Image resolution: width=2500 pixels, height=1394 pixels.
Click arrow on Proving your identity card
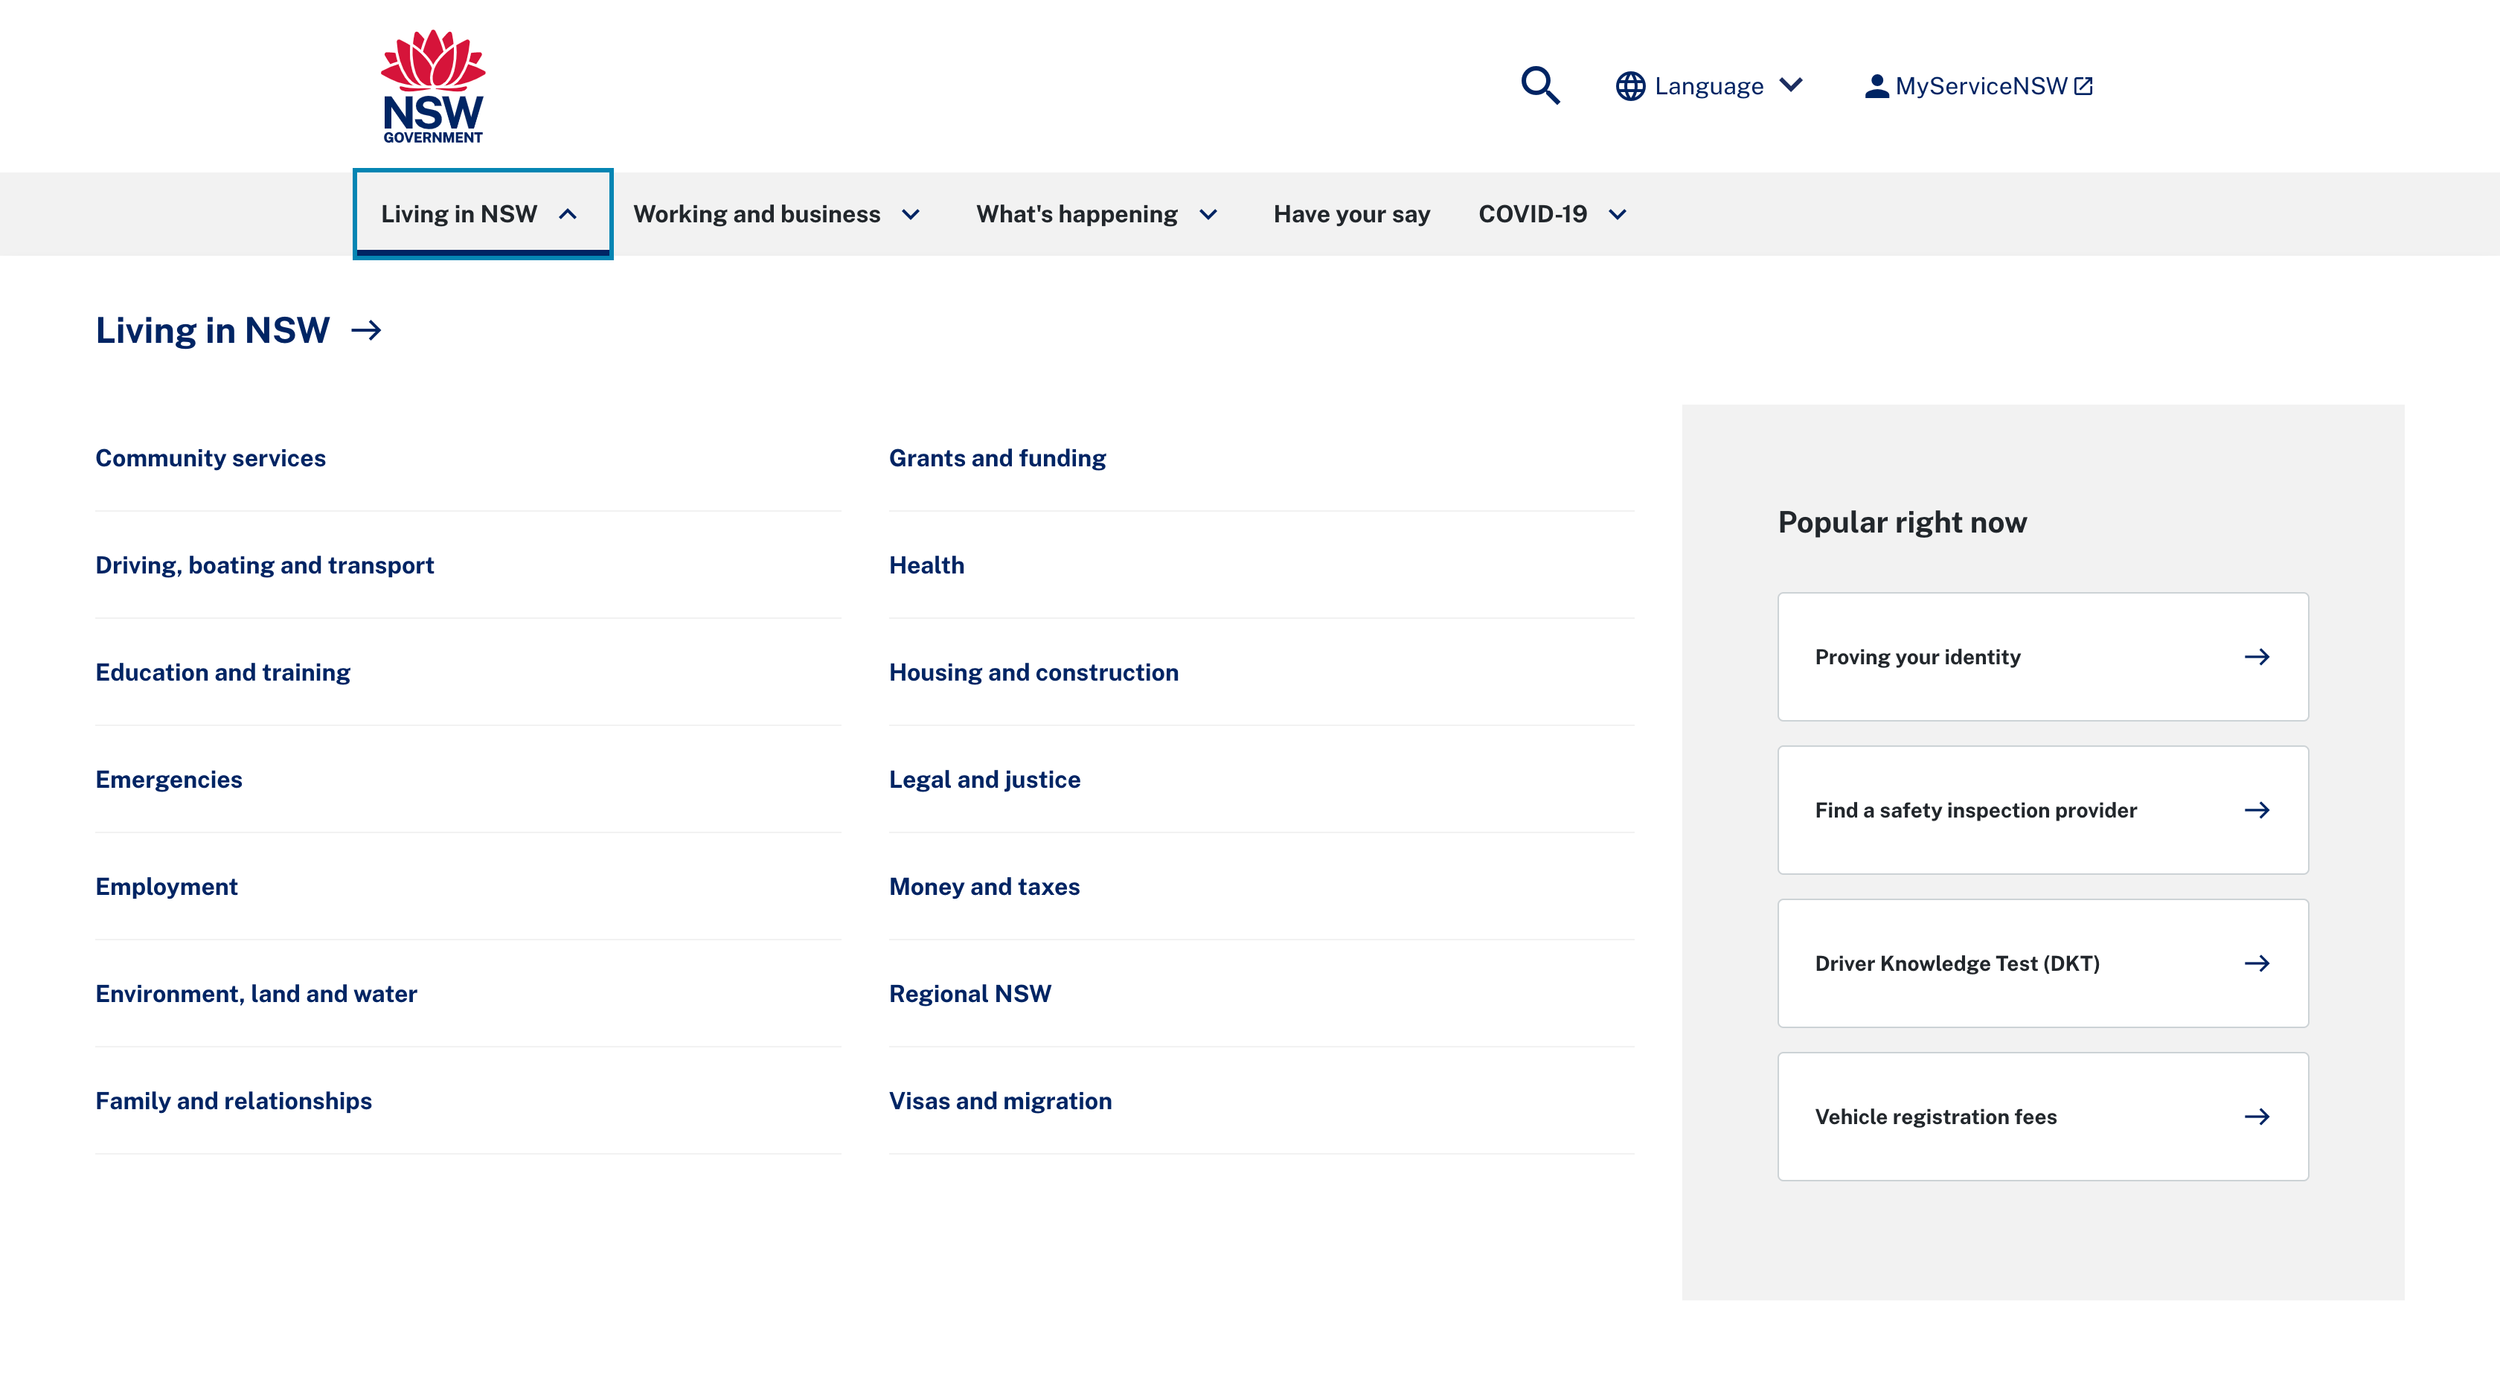tap(2256, 657)
